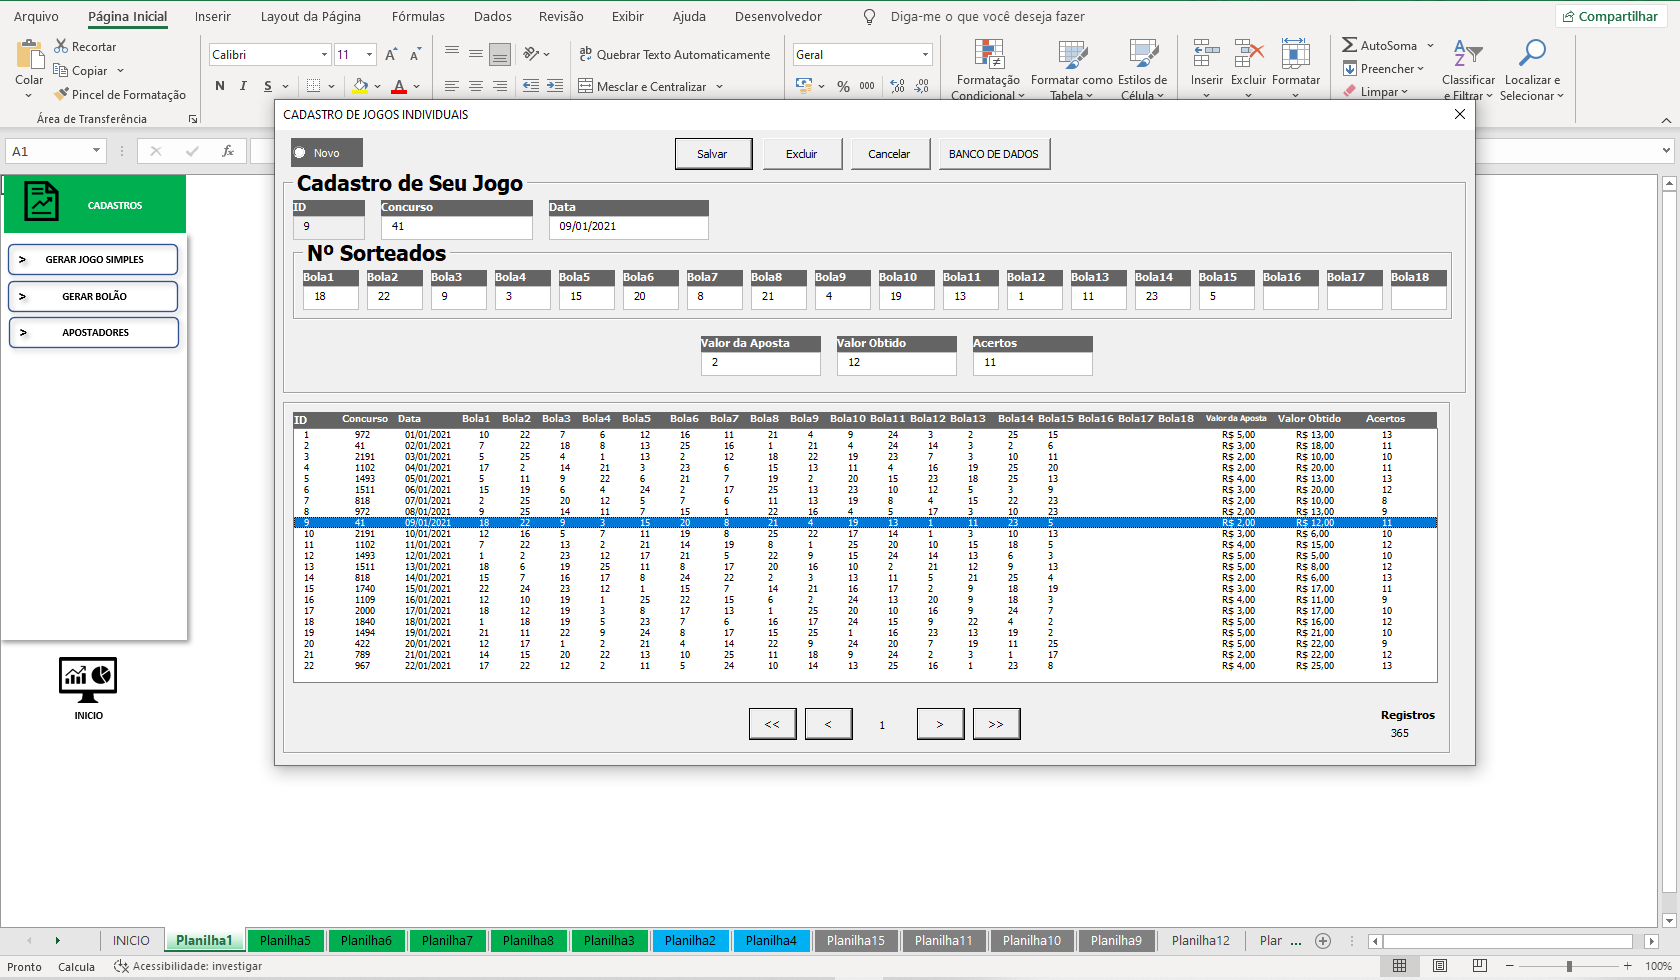This screenshot has height=980, width=1680.
Task: Open the Arquivo menu
Action: [36, 17]
